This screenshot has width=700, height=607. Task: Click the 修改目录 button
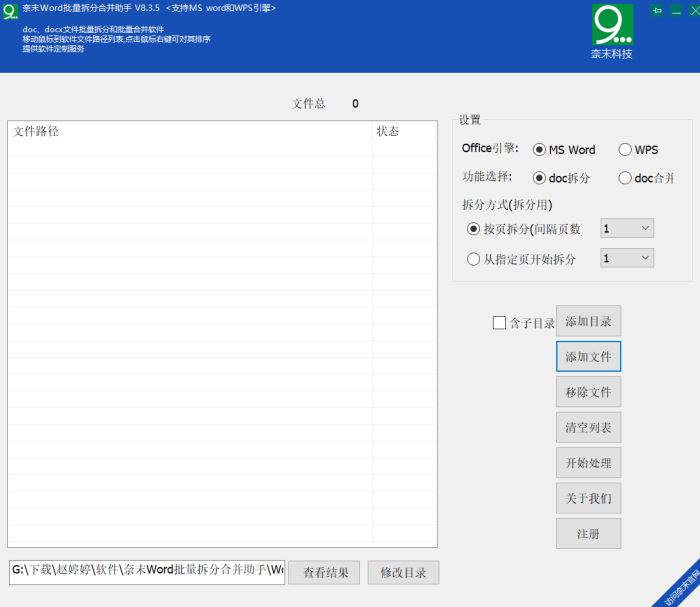(x=404, y=572)
